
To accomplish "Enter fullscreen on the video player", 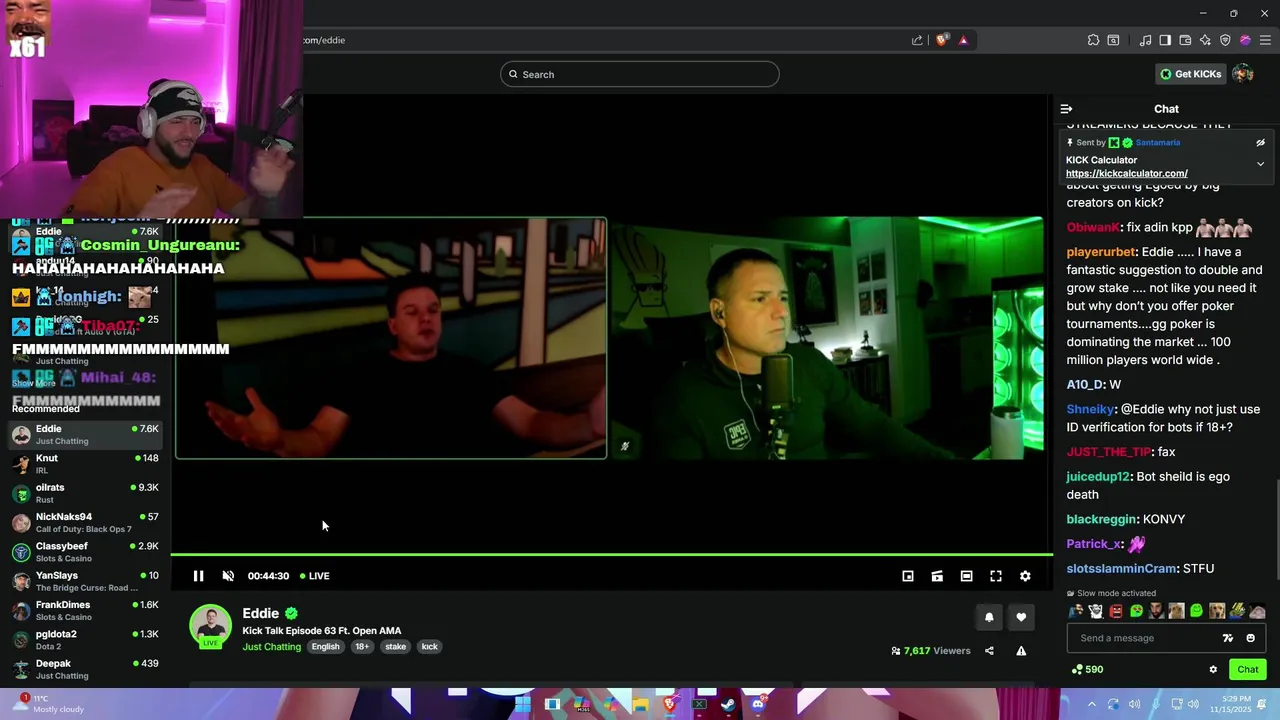I will (996, 576).
